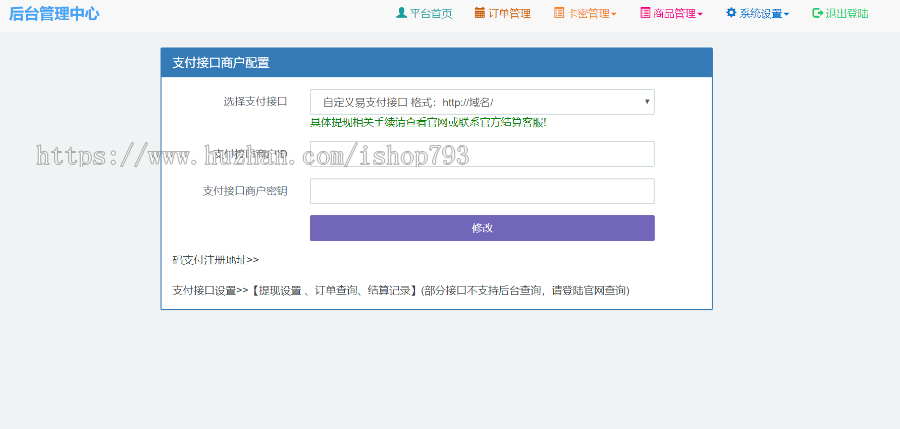Viewport: 900px width, 429px height.
Task: Focus the 支付接口商户密钥 input field
Action: point(482,191)
